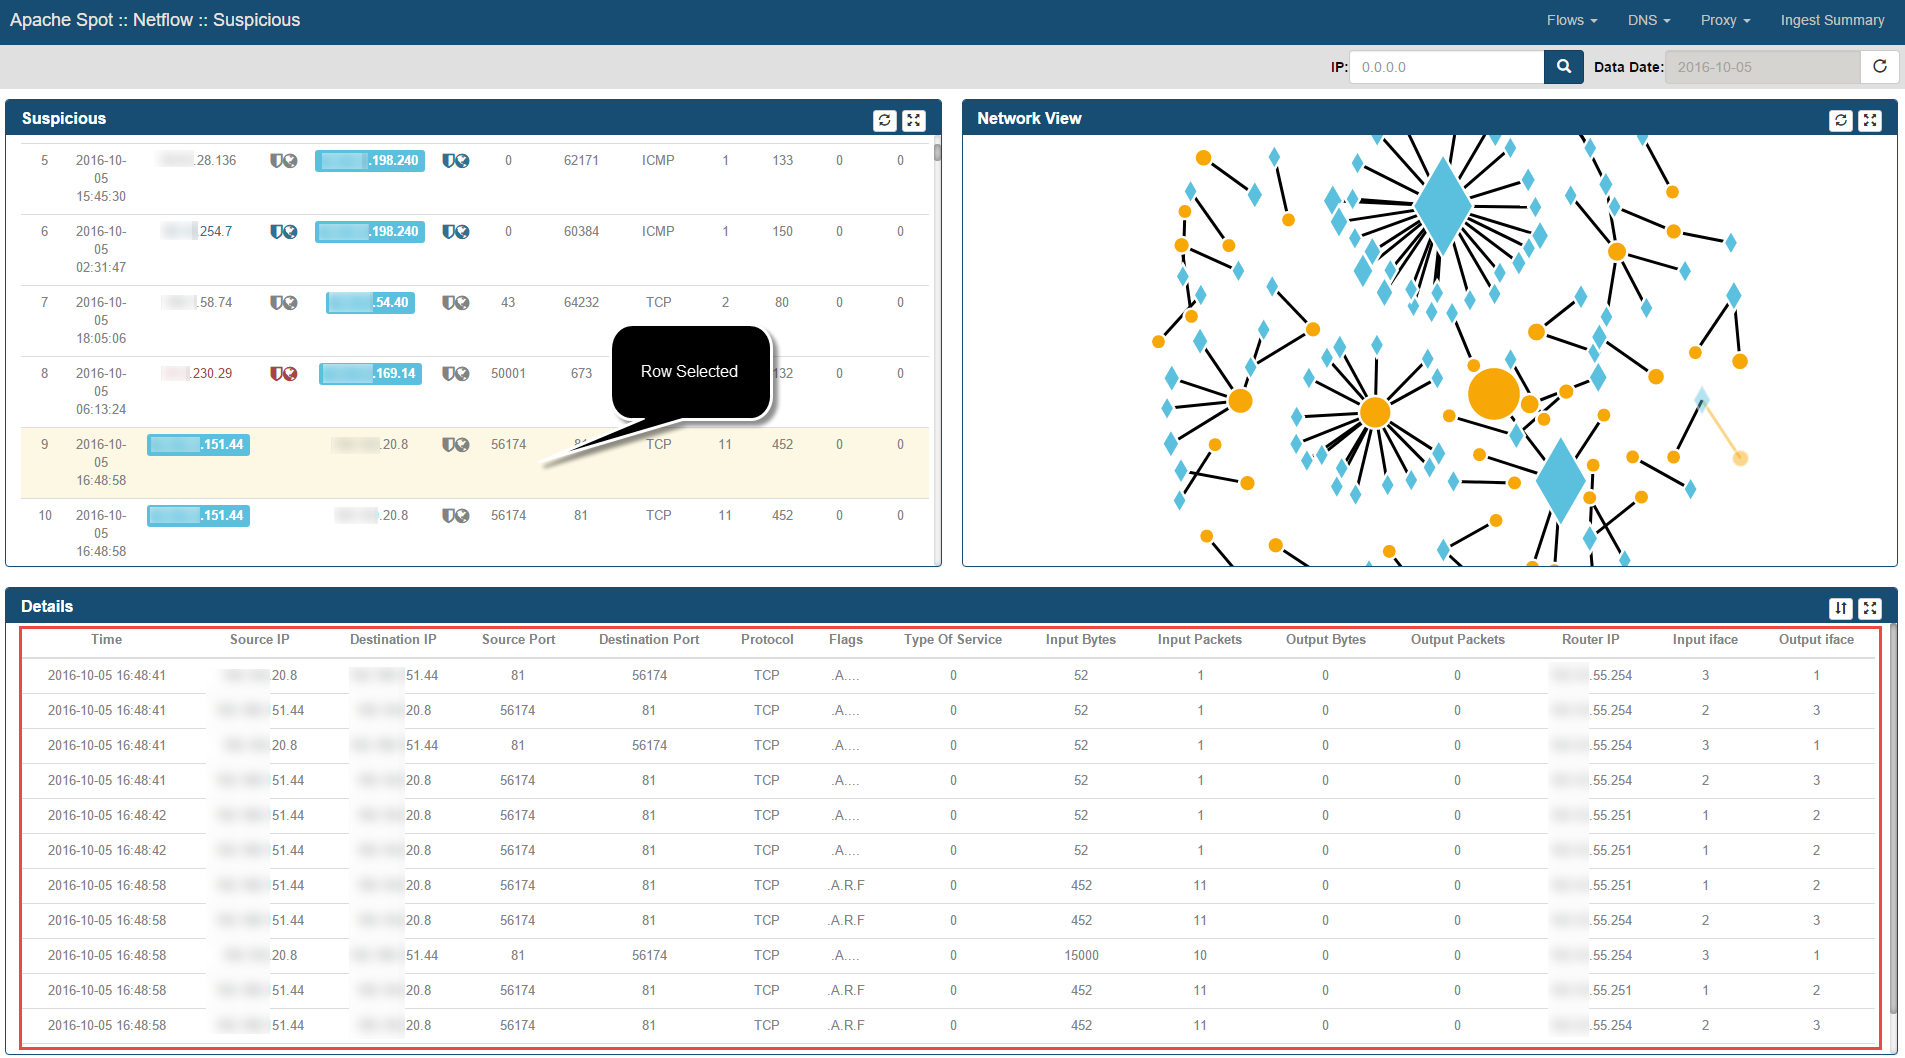Expand the Network View panel to fullscreen
The height and width of the screenshot is (1058, 1905).
tap(1870, 120)
